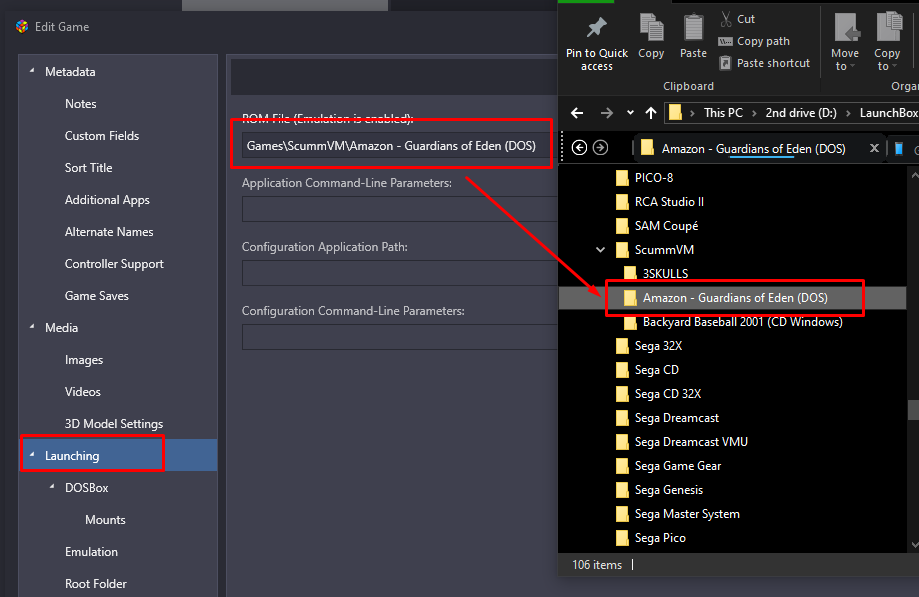This screenshot has width=919, height=597.
Task: Click This PC in the breadcrumb
Action: click(x=723, y=112)
